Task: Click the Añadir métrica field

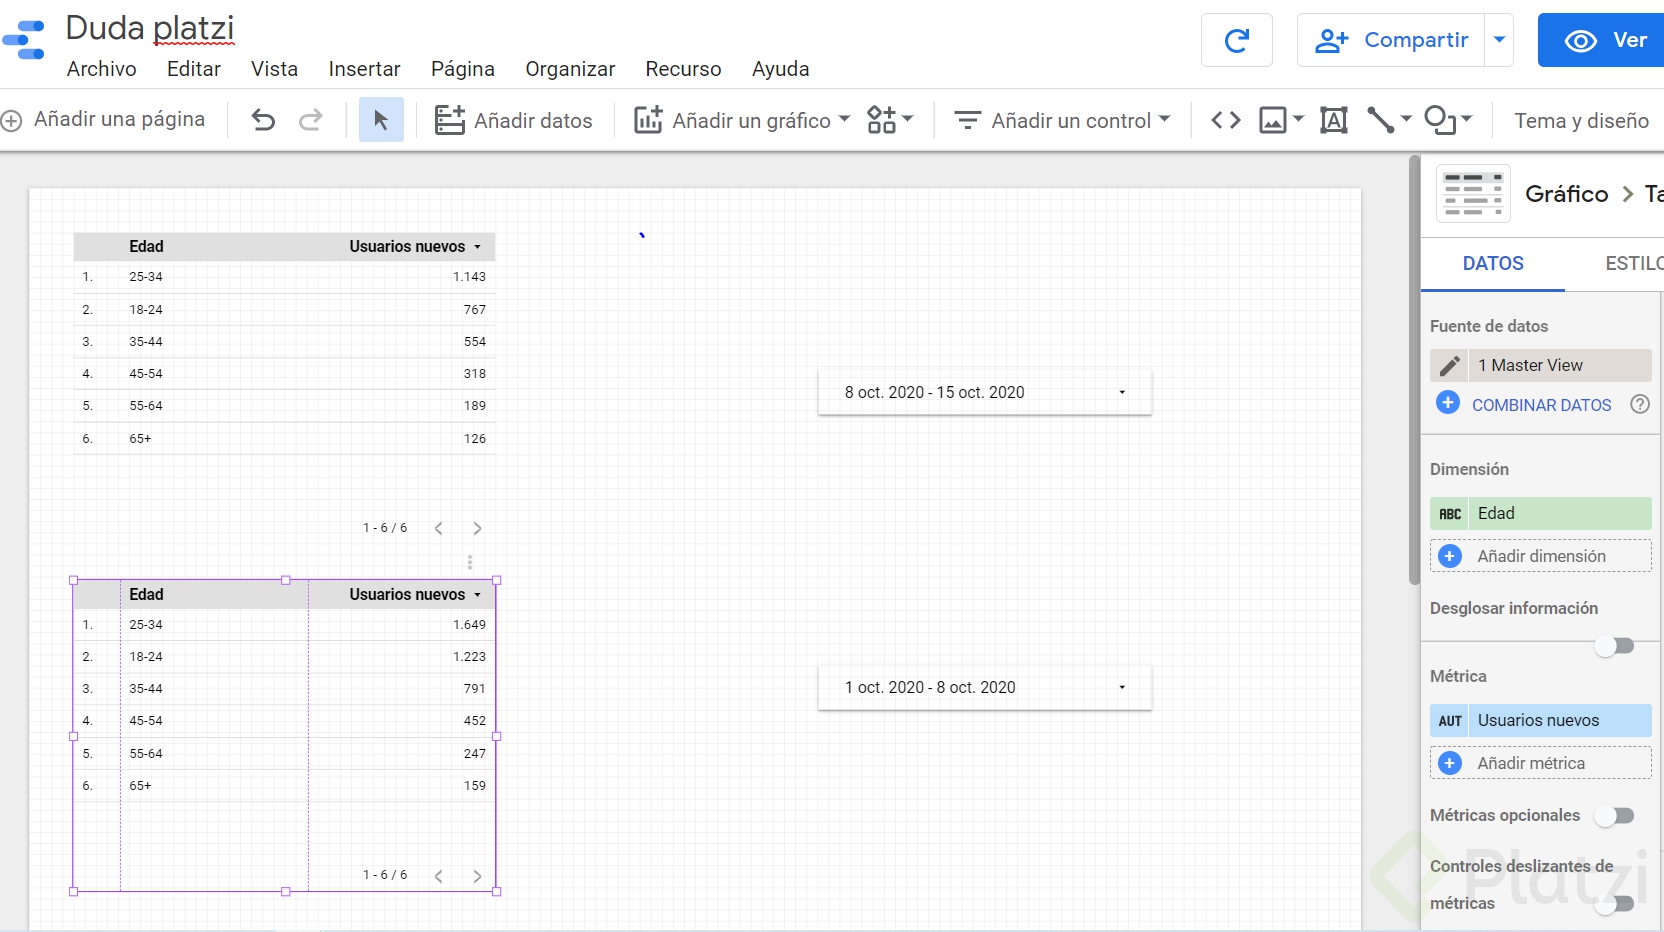Action: 1541,764
